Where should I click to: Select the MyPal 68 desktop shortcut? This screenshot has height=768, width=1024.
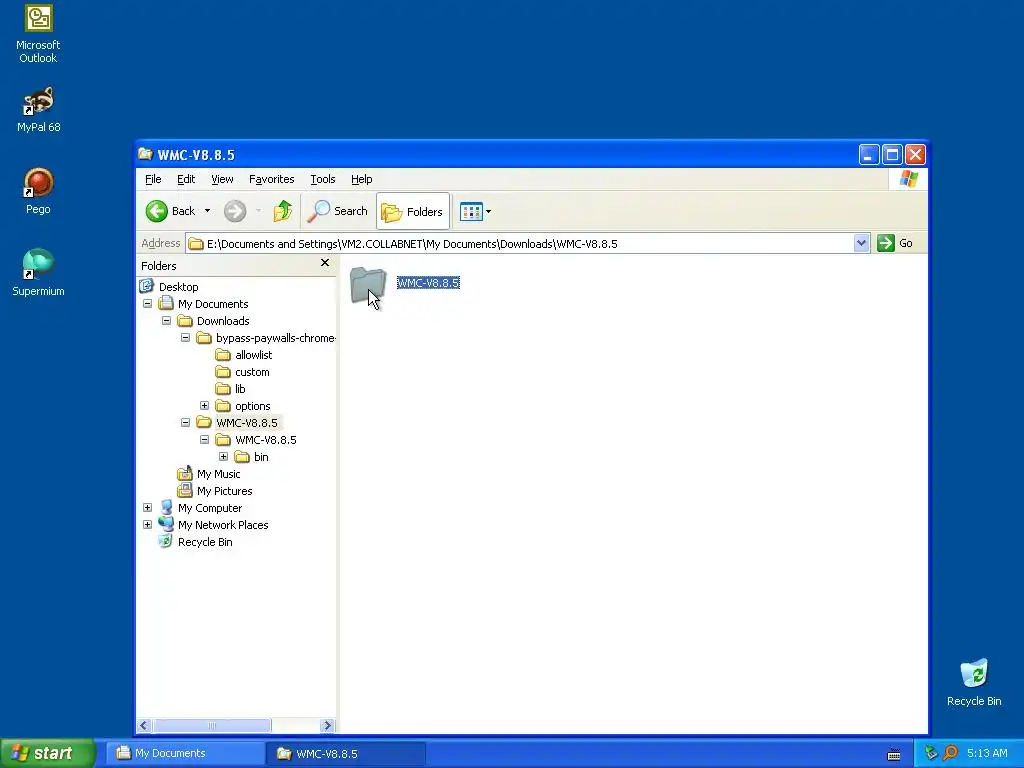[x=38, y=110]
